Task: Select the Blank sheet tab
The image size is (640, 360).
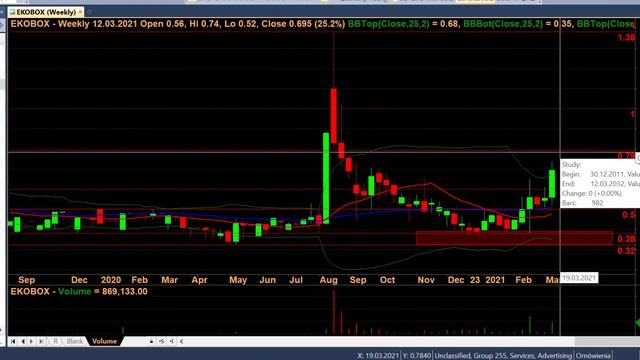Action: click(75, 341)
